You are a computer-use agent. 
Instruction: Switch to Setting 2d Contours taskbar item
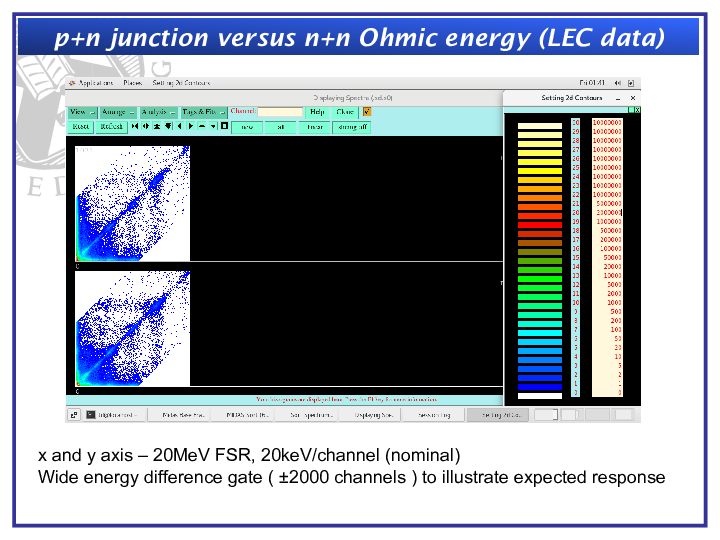tap(498, 415)
